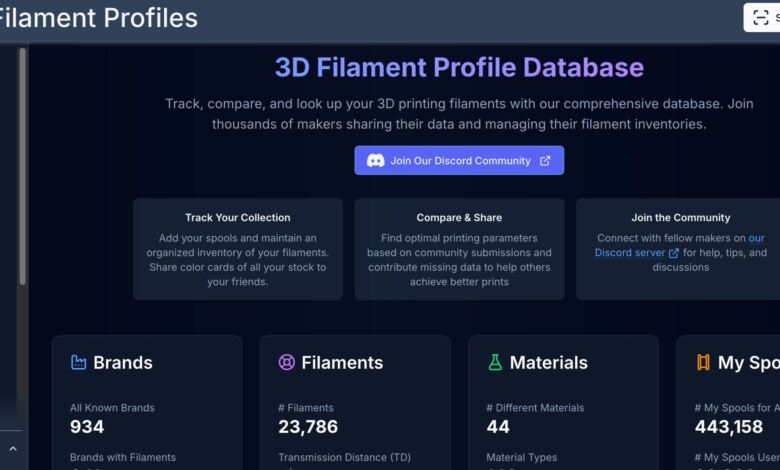Click the 23,786 filaments count
Screen dimensions: 780x470
308,427
